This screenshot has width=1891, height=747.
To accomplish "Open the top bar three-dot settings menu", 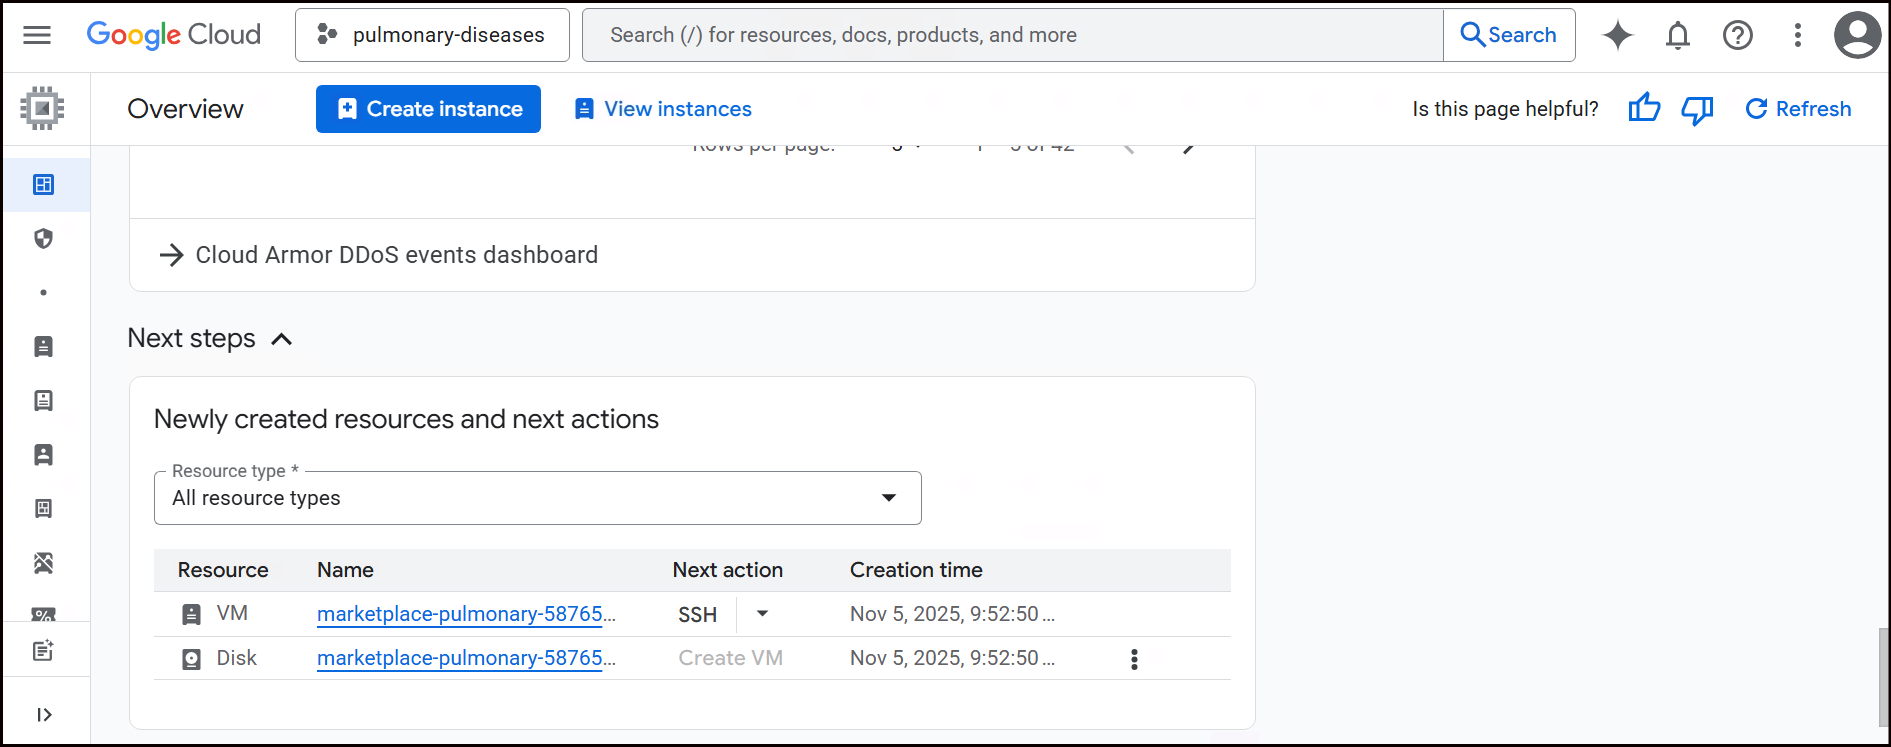I will [1797, 35].
